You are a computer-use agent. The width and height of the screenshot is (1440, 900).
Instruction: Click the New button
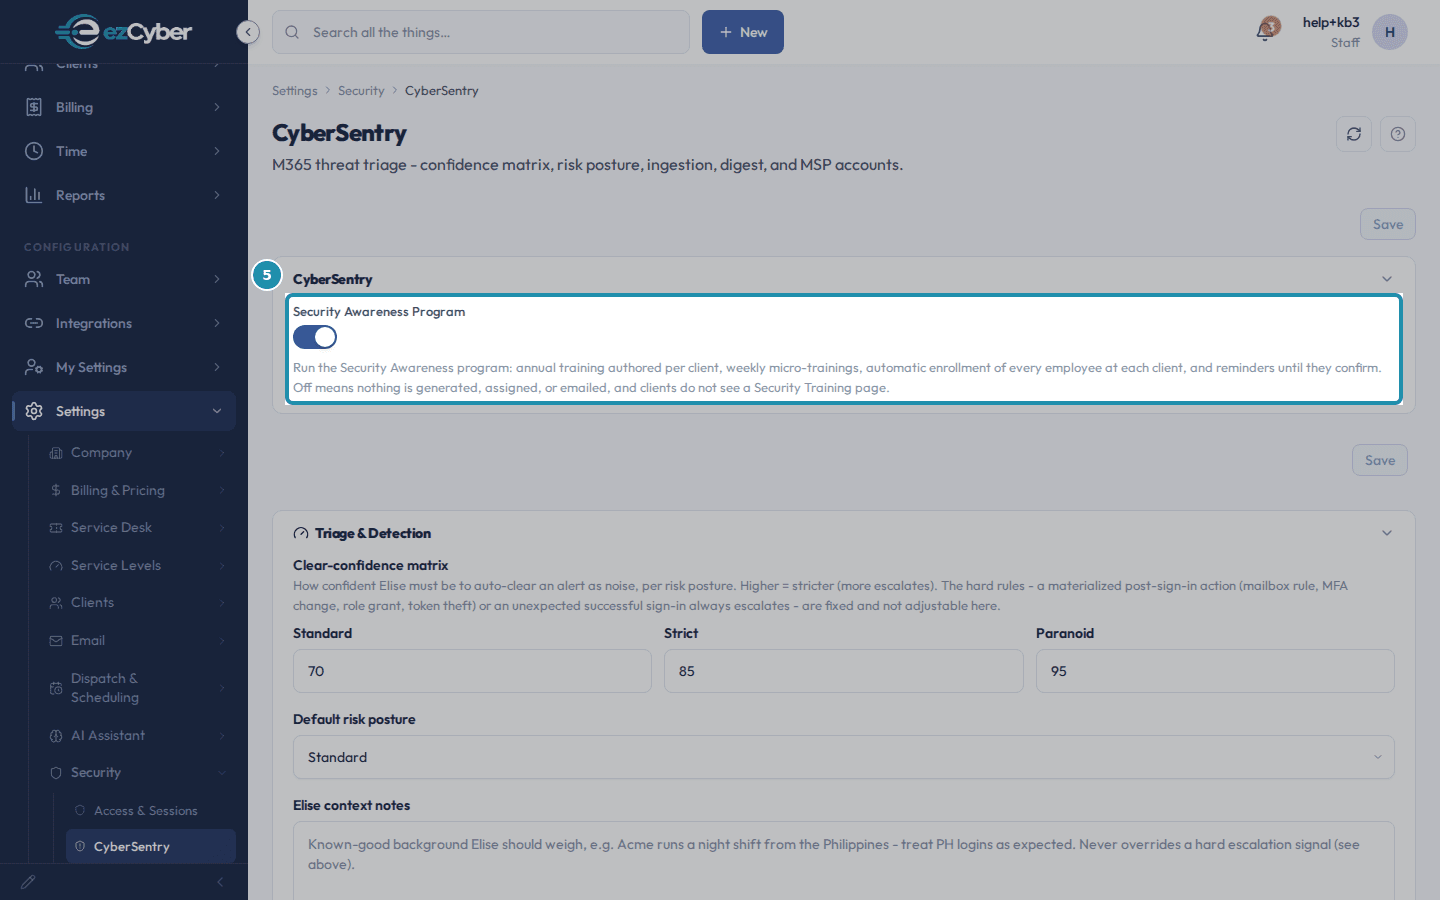(743, 32)
